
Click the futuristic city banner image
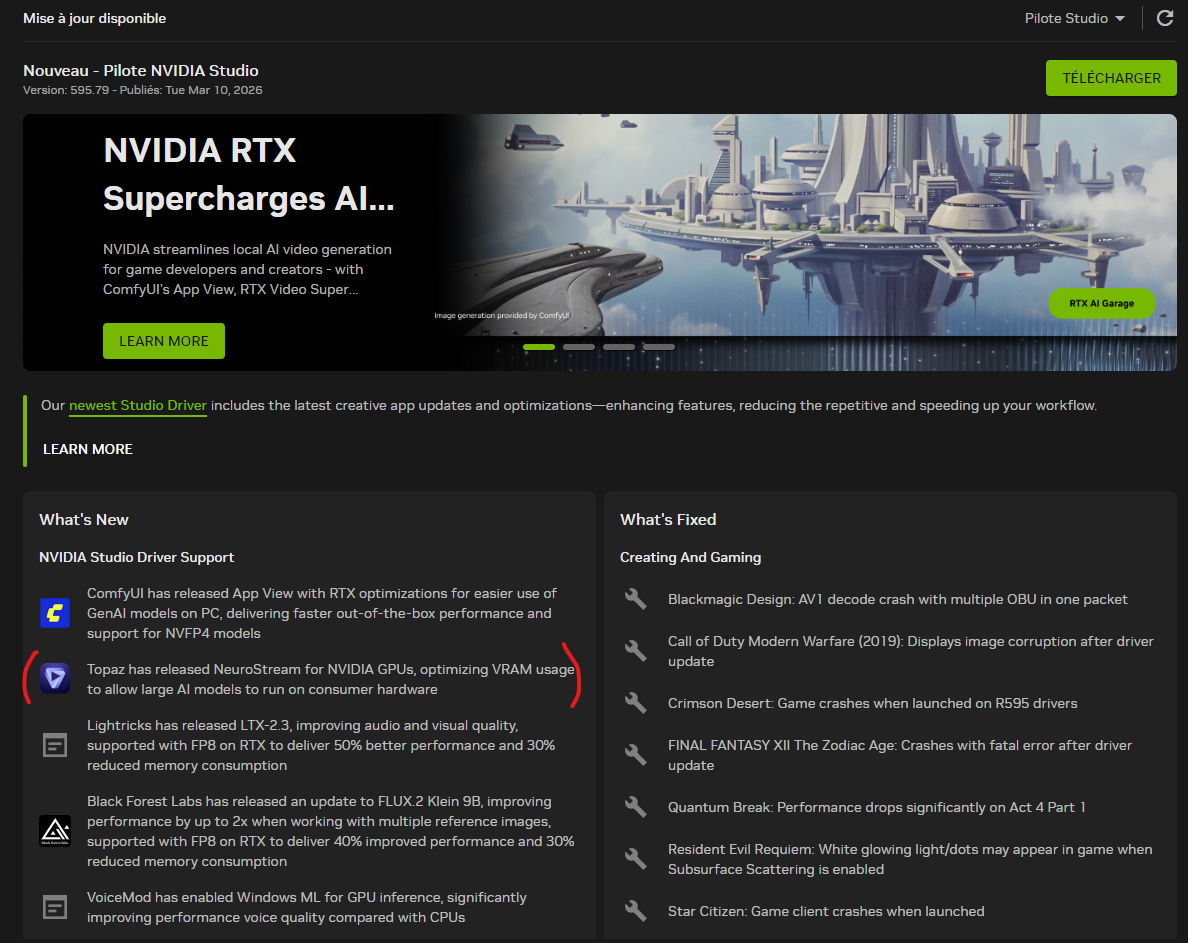click(x=820, y=220)
